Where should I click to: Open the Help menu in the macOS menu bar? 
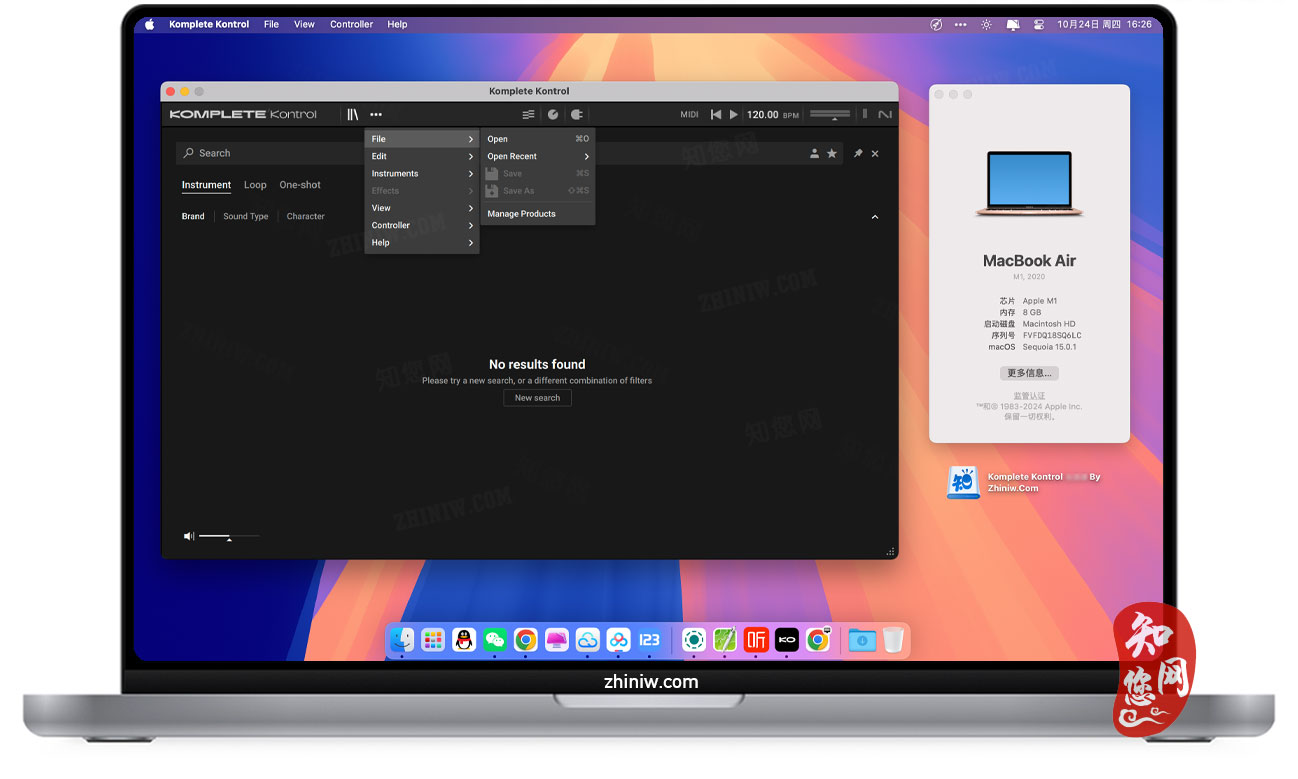(x=397, y=24)
